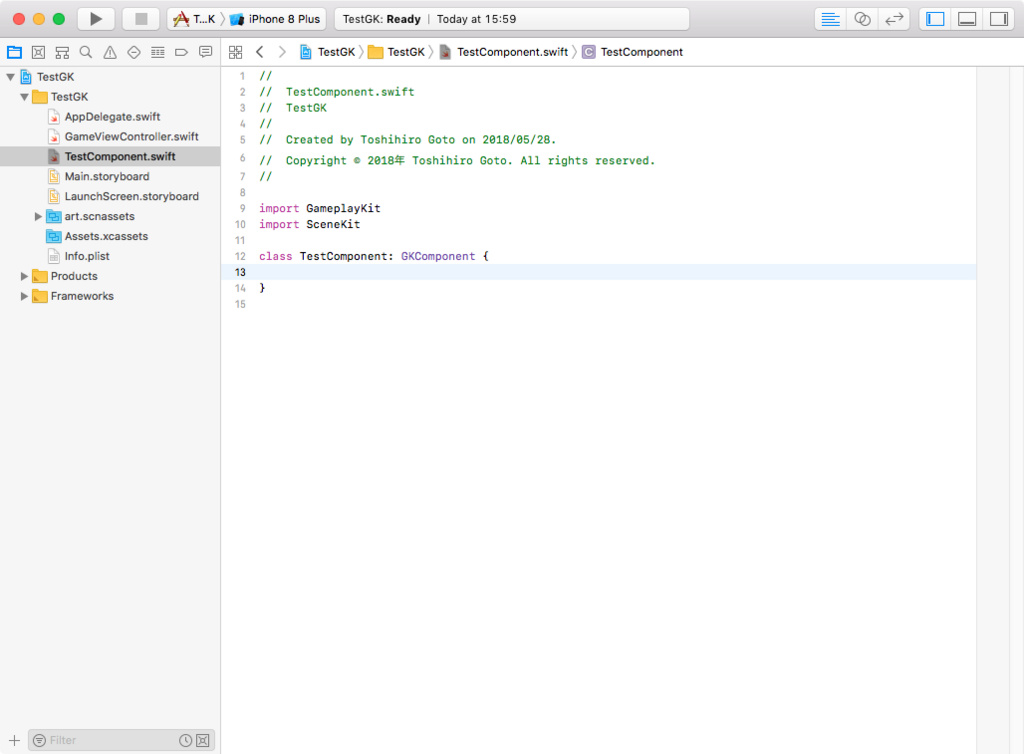Image resolution: width=1024 pixels, height=754 pixels.
Task: Expand the Frameworks group
Action: pos(24,296)
